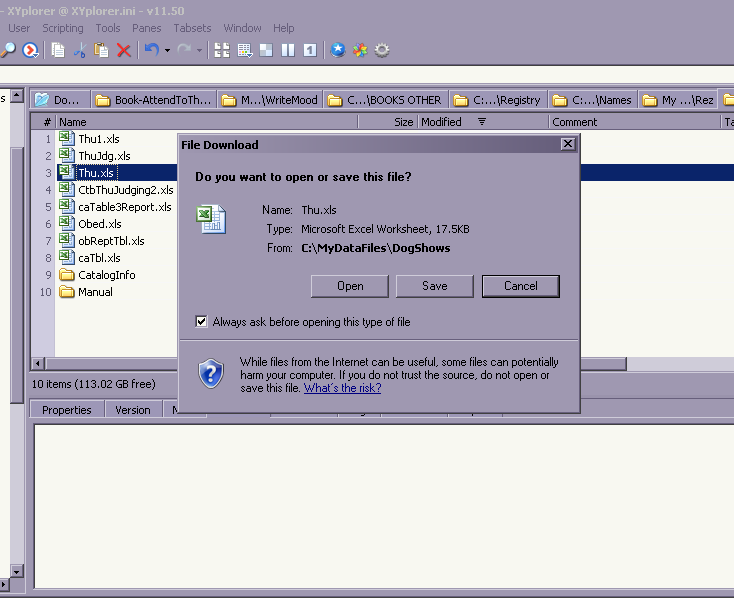Click the Dual Pane toolbar icon

point(288,50)
